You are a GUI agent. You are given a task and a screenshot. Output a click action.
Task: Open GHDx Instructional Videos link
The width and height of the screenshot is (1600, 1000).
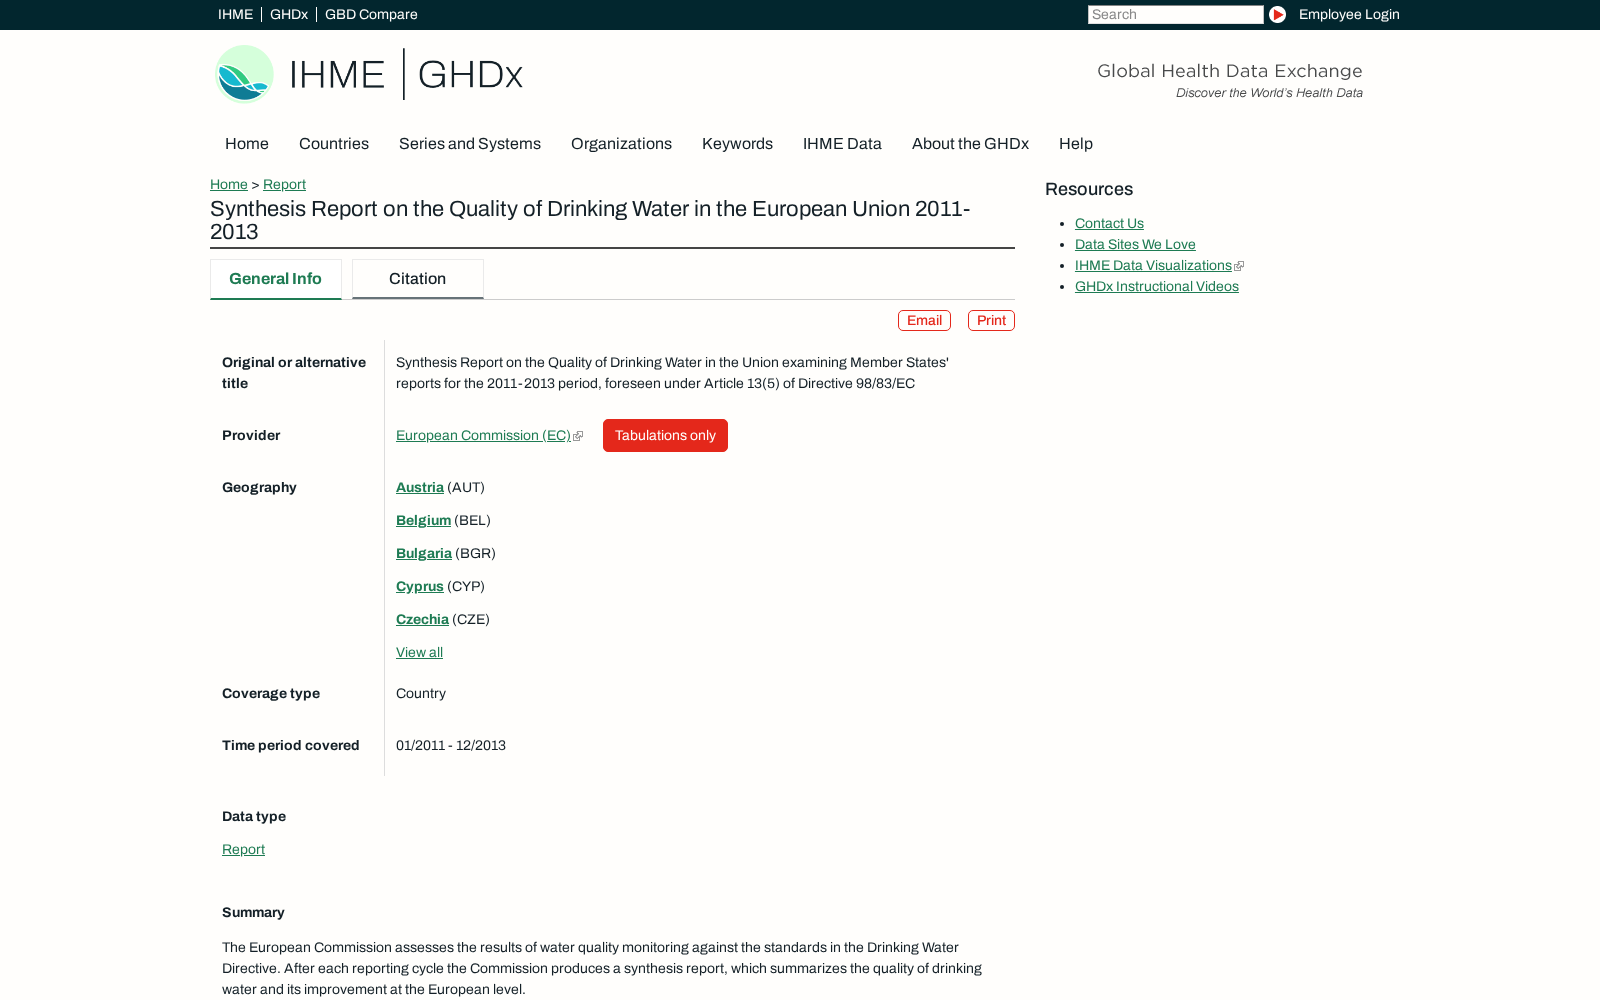1157,286
